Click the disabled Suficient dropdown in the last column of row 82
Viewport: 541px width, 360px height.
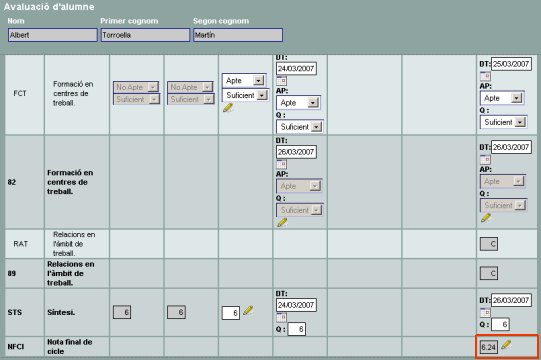tap(503, 205)
